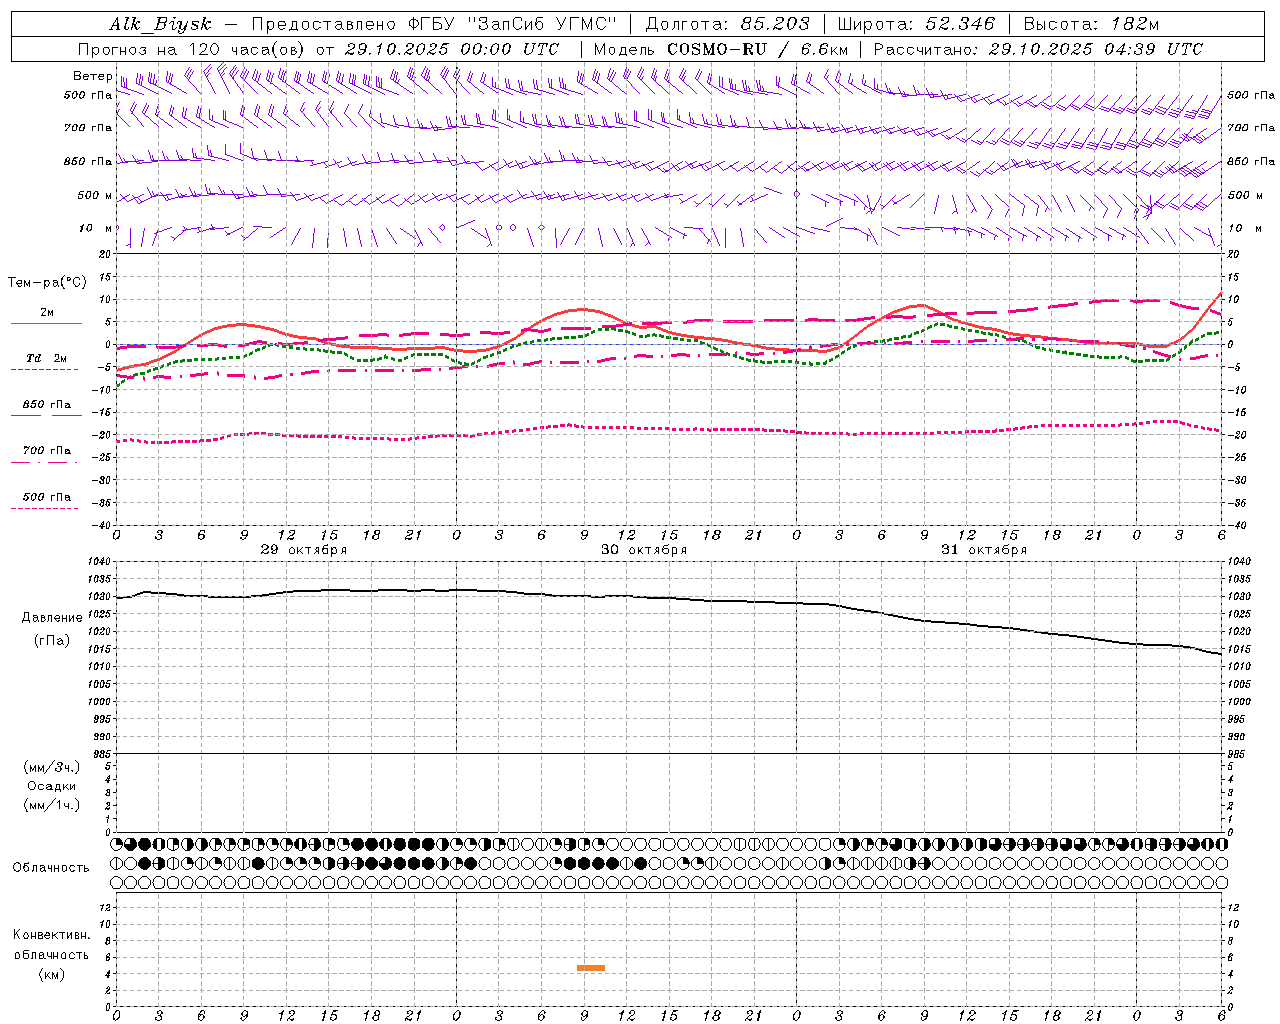1280x1024 pixels.
Task: Click the provider text 'ЗапСиб УГМС'
Action: (x=543, y=24)
